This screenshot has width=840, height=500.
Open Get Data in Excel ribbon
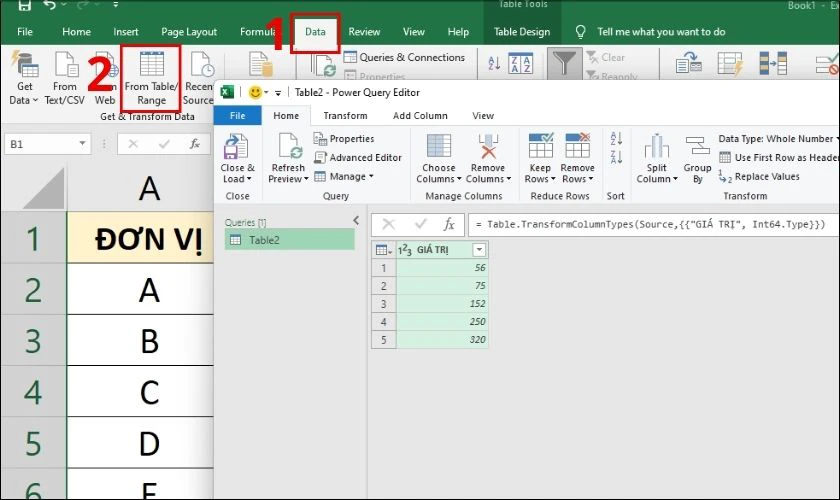pyautogui.click(x=24, y=78)
